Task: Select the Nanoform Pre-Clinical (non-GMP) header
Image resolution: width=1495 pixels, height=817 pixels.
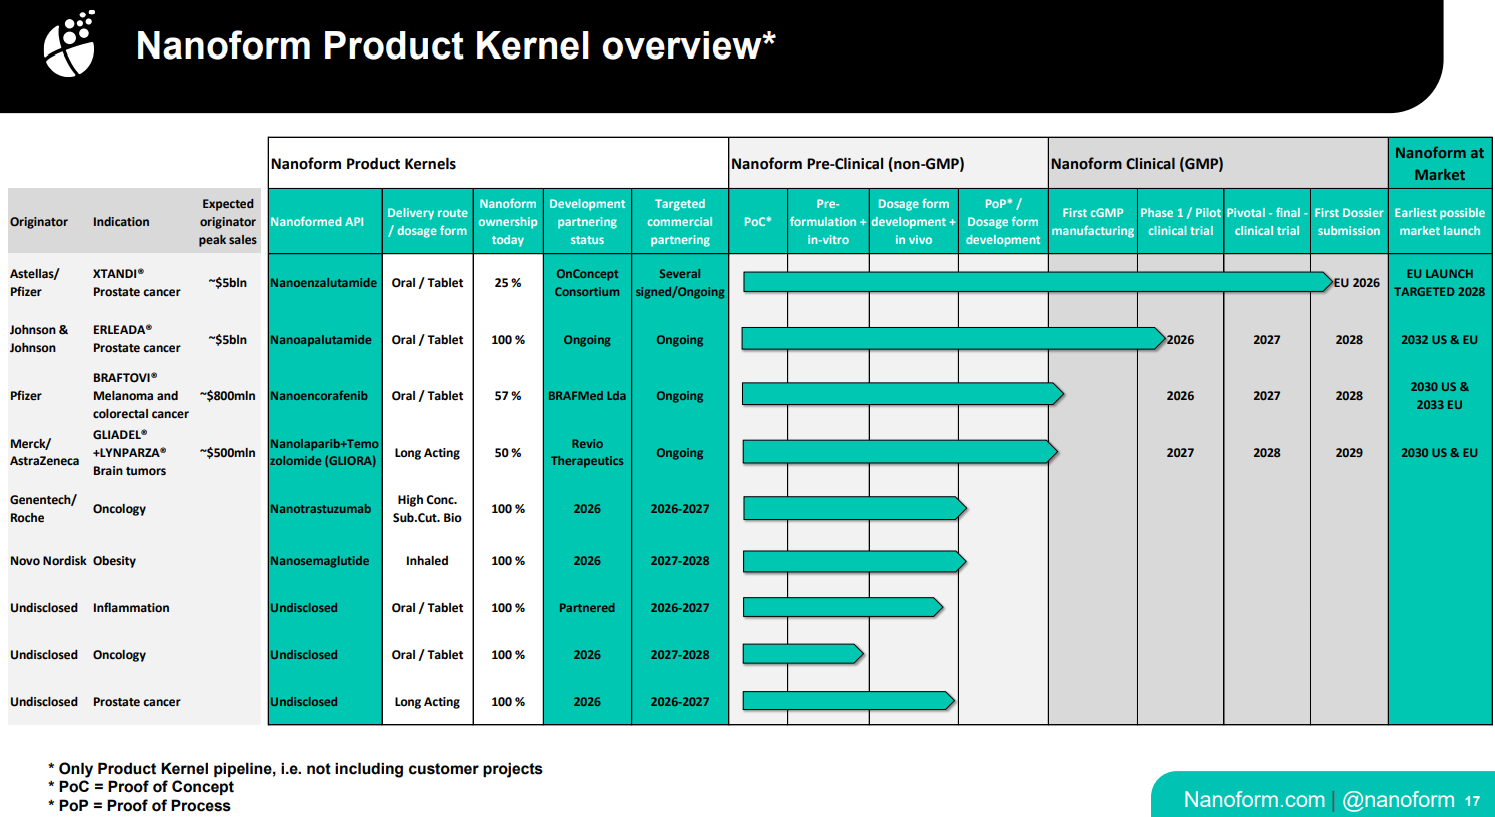Action: coord(847,164)
